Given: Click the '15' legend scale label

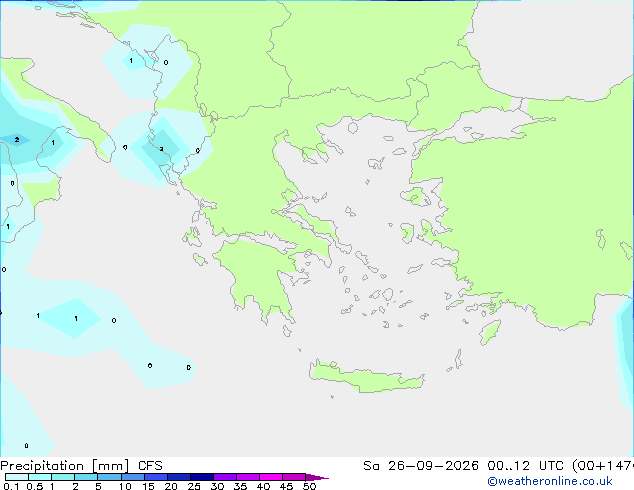Looking at the screenshot, I should point(148,486).
